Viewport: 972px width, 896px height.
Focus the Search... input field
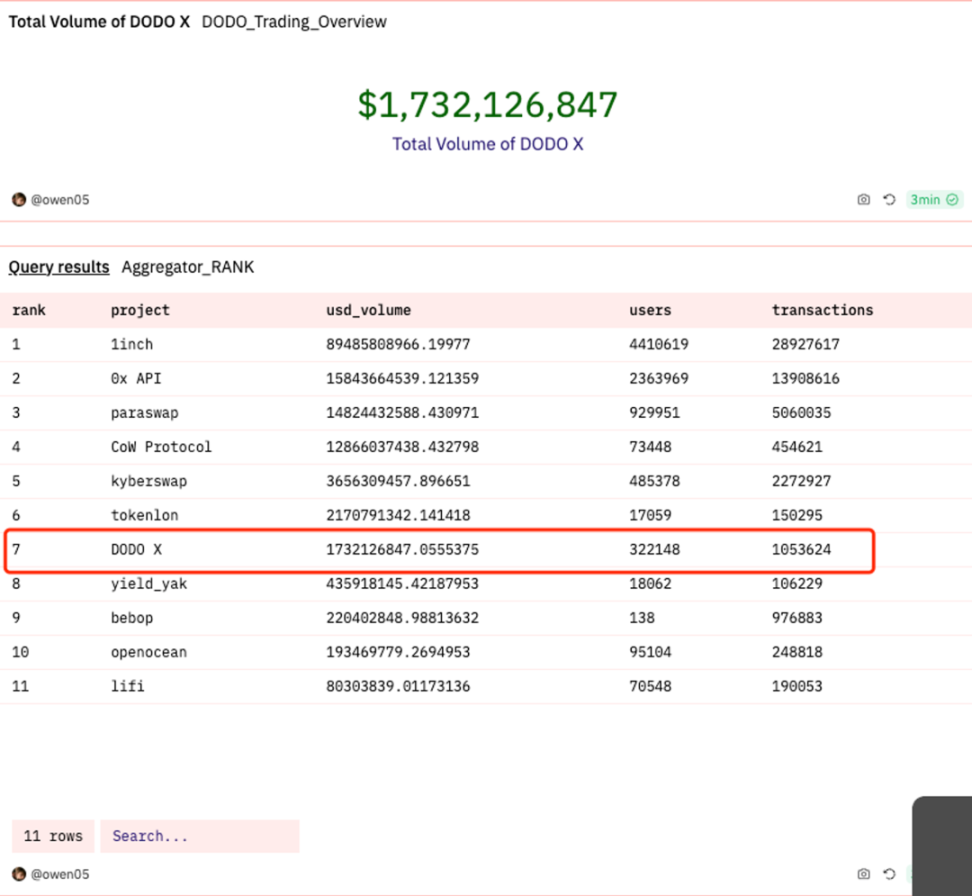tap(200, 836)
